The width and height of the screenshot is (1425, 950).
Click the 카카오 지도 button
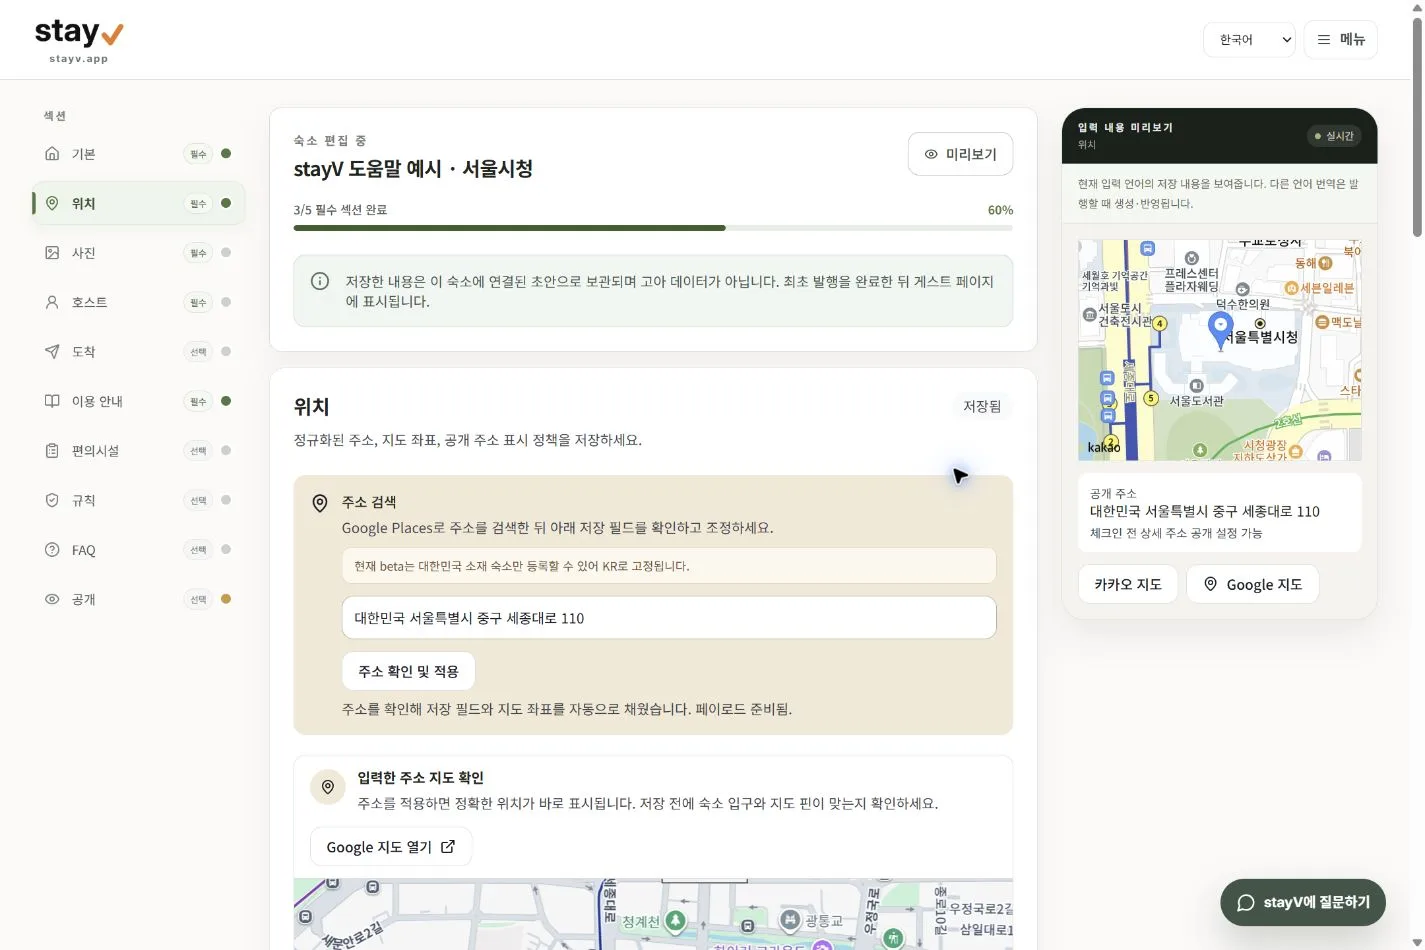pos(1128,584)
